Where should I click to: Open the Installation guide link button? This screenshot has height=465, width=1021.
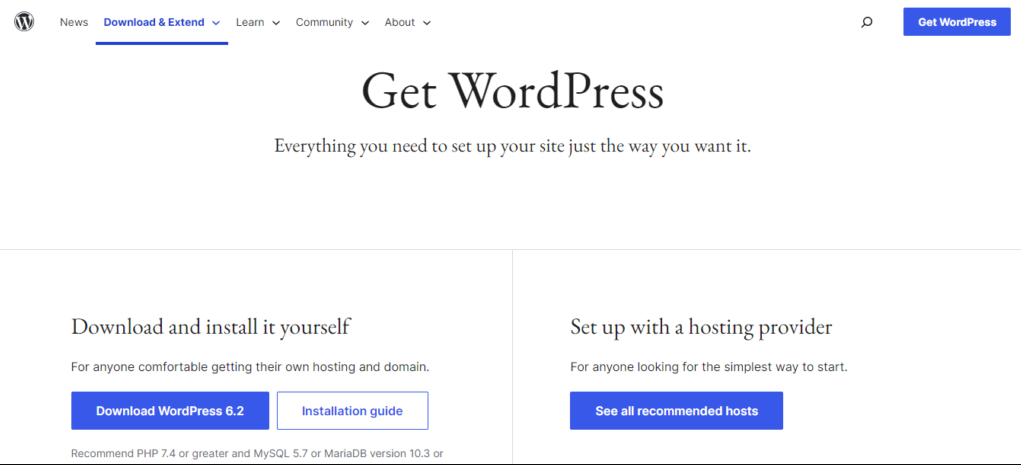pyautogui.click(x=352, y=411)
